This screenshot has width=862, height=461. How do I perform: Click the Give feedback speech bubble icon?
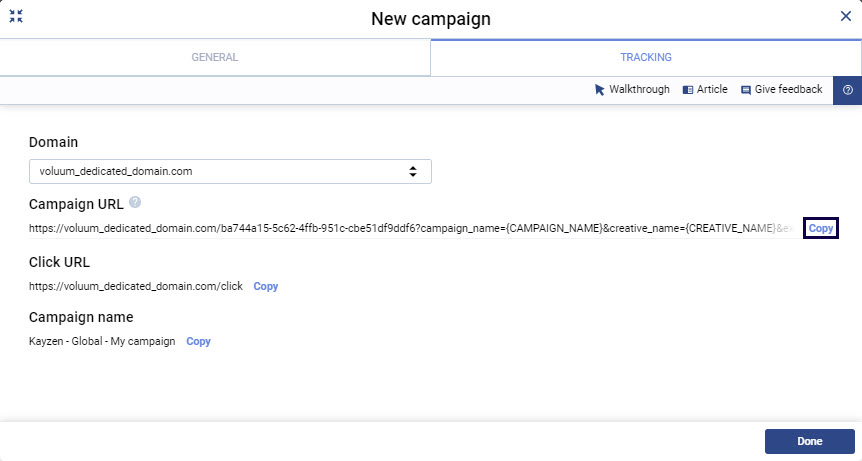[746, 90]
